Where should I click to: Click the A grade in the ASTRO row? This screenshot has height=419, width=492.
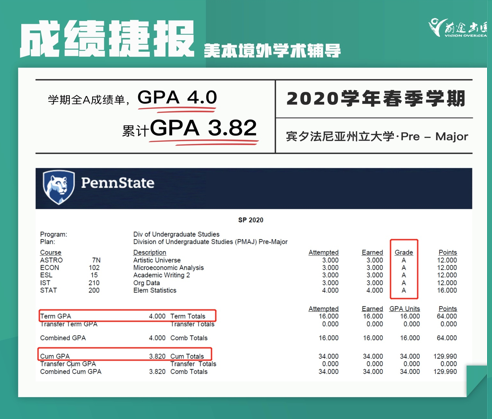point(404,260)
